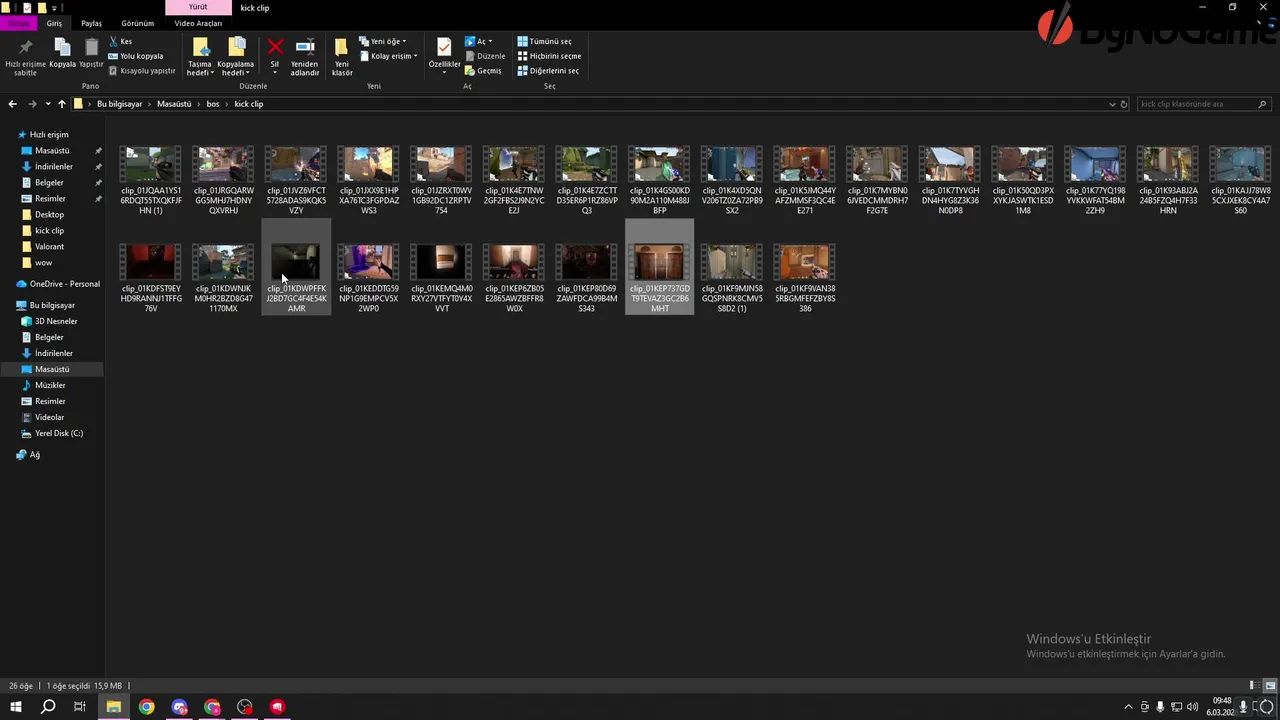Image resolution: width=1280 pixels, height=720 pixels.
Task: Switch to the Görünüm ribbon tab
Action: [x=137, y=23]
